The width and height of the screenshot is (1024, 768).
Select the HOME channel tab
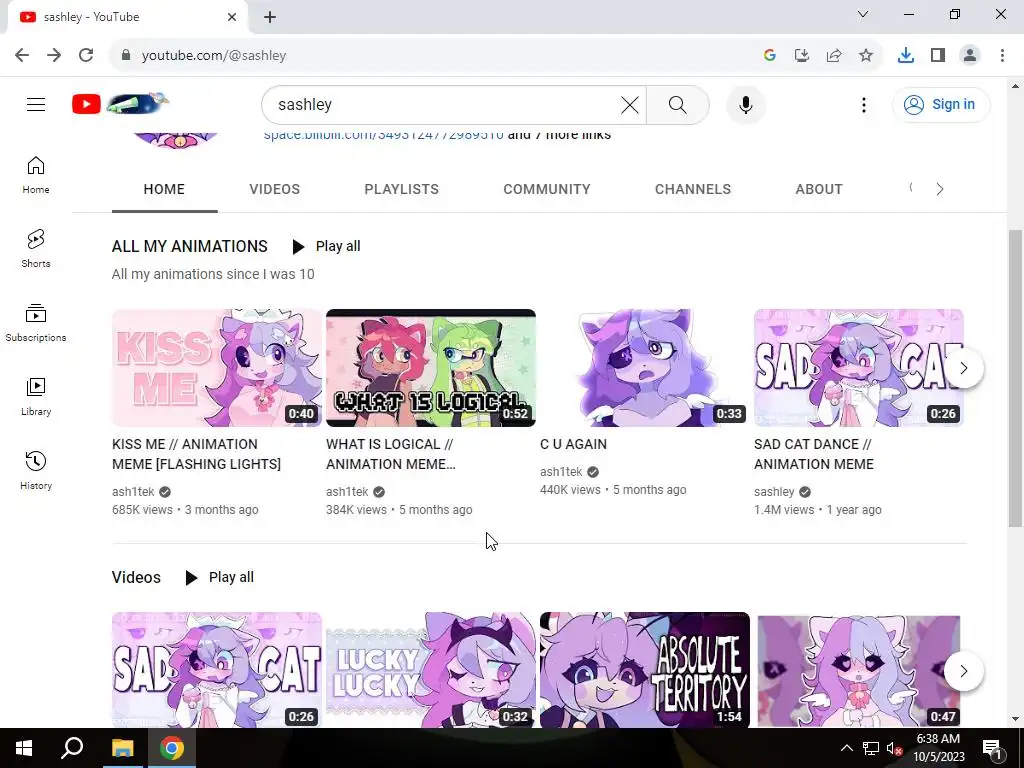(x=164, y=189)
